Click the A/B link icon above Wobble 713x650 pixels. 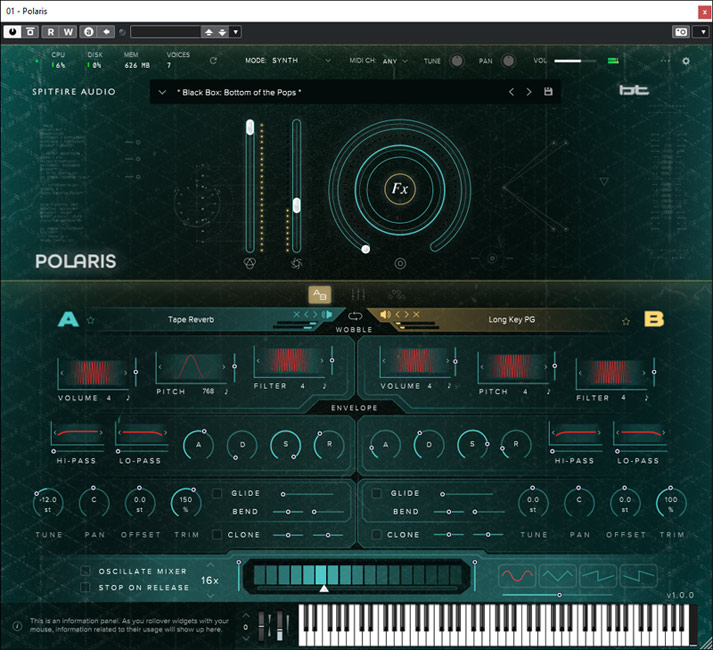354,317
